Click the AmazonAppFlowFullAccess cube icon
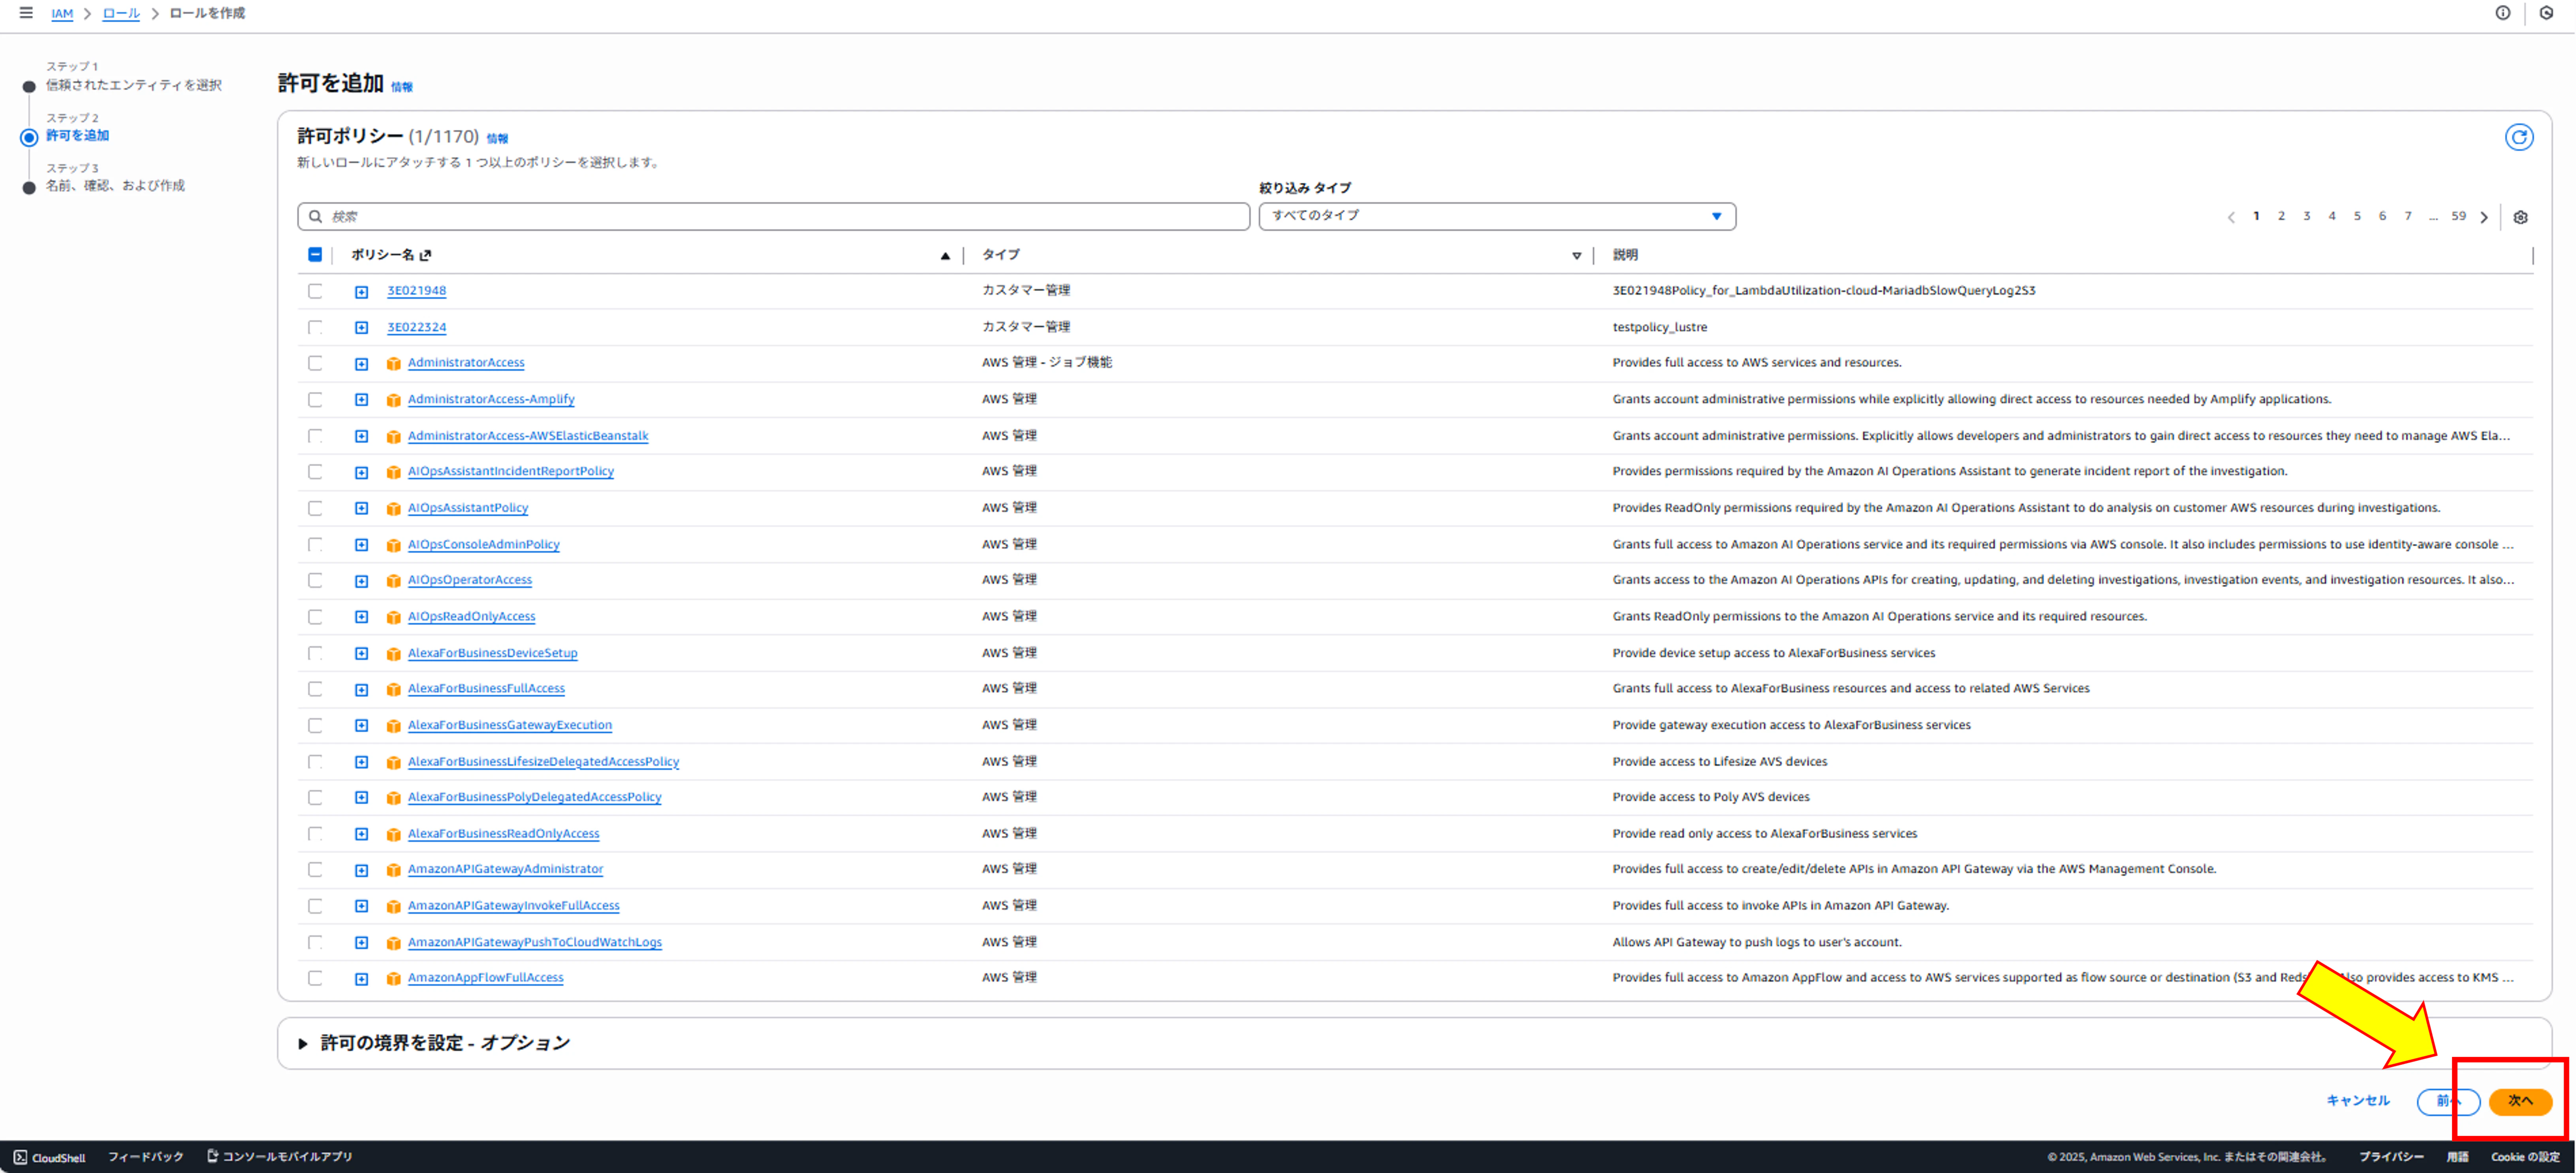 coord(394,979)
